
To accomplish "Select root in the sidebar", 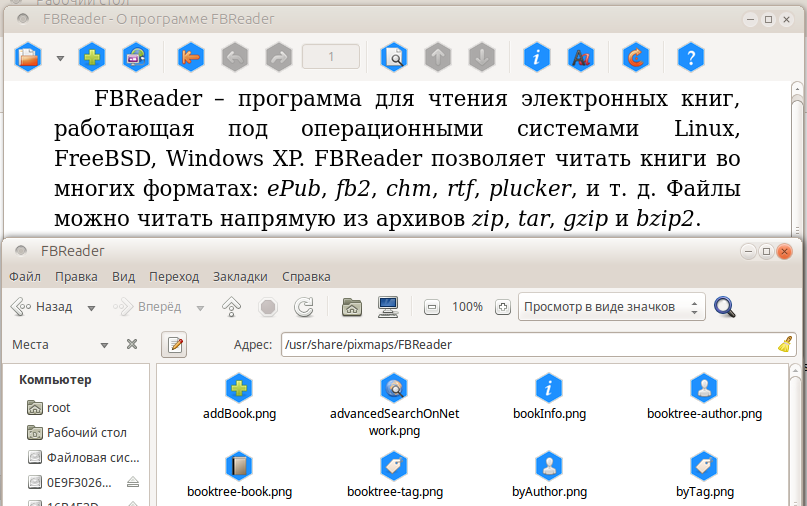I will (x=48, y=408).
